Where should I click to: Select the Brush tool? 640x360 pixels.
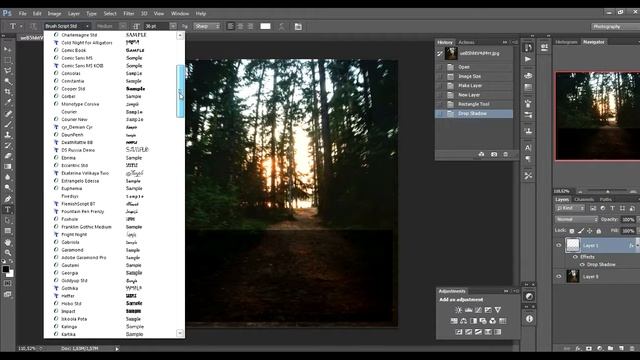(7, 124)
